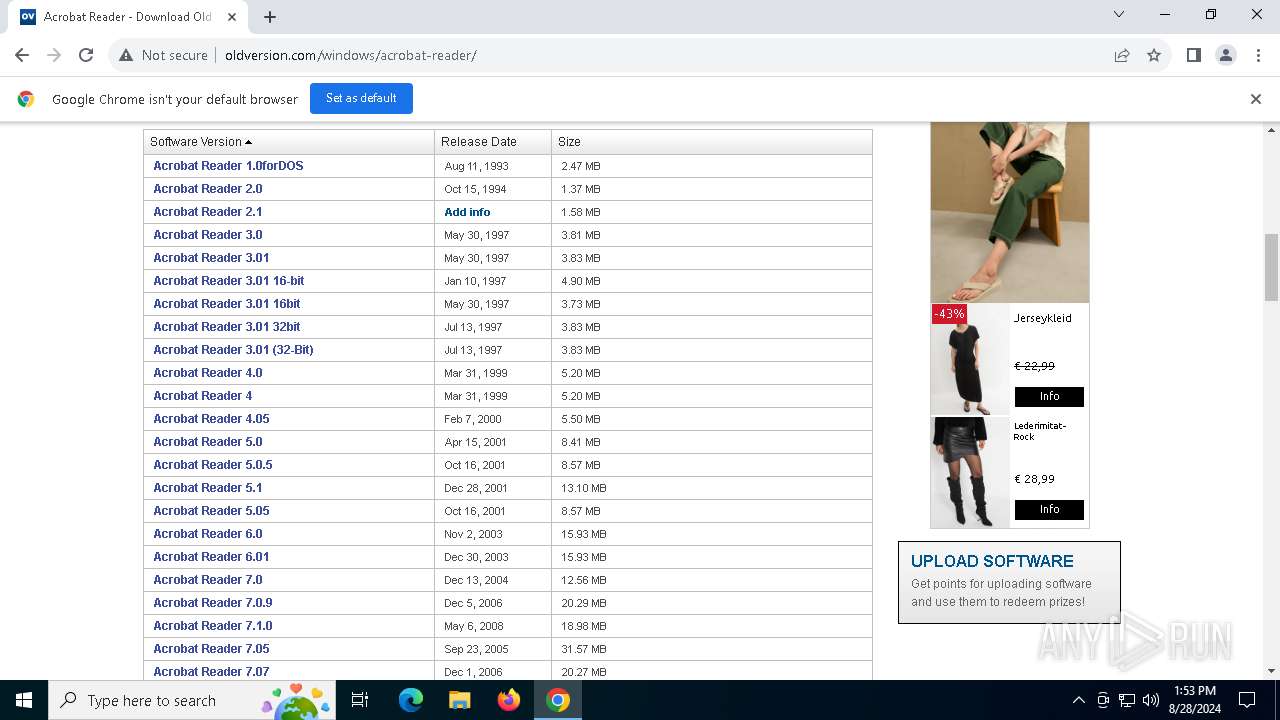Image resolution: width=1280 pixels, height=720 pixels.
Task: Go back to the previous page
Action: (22, 55)
